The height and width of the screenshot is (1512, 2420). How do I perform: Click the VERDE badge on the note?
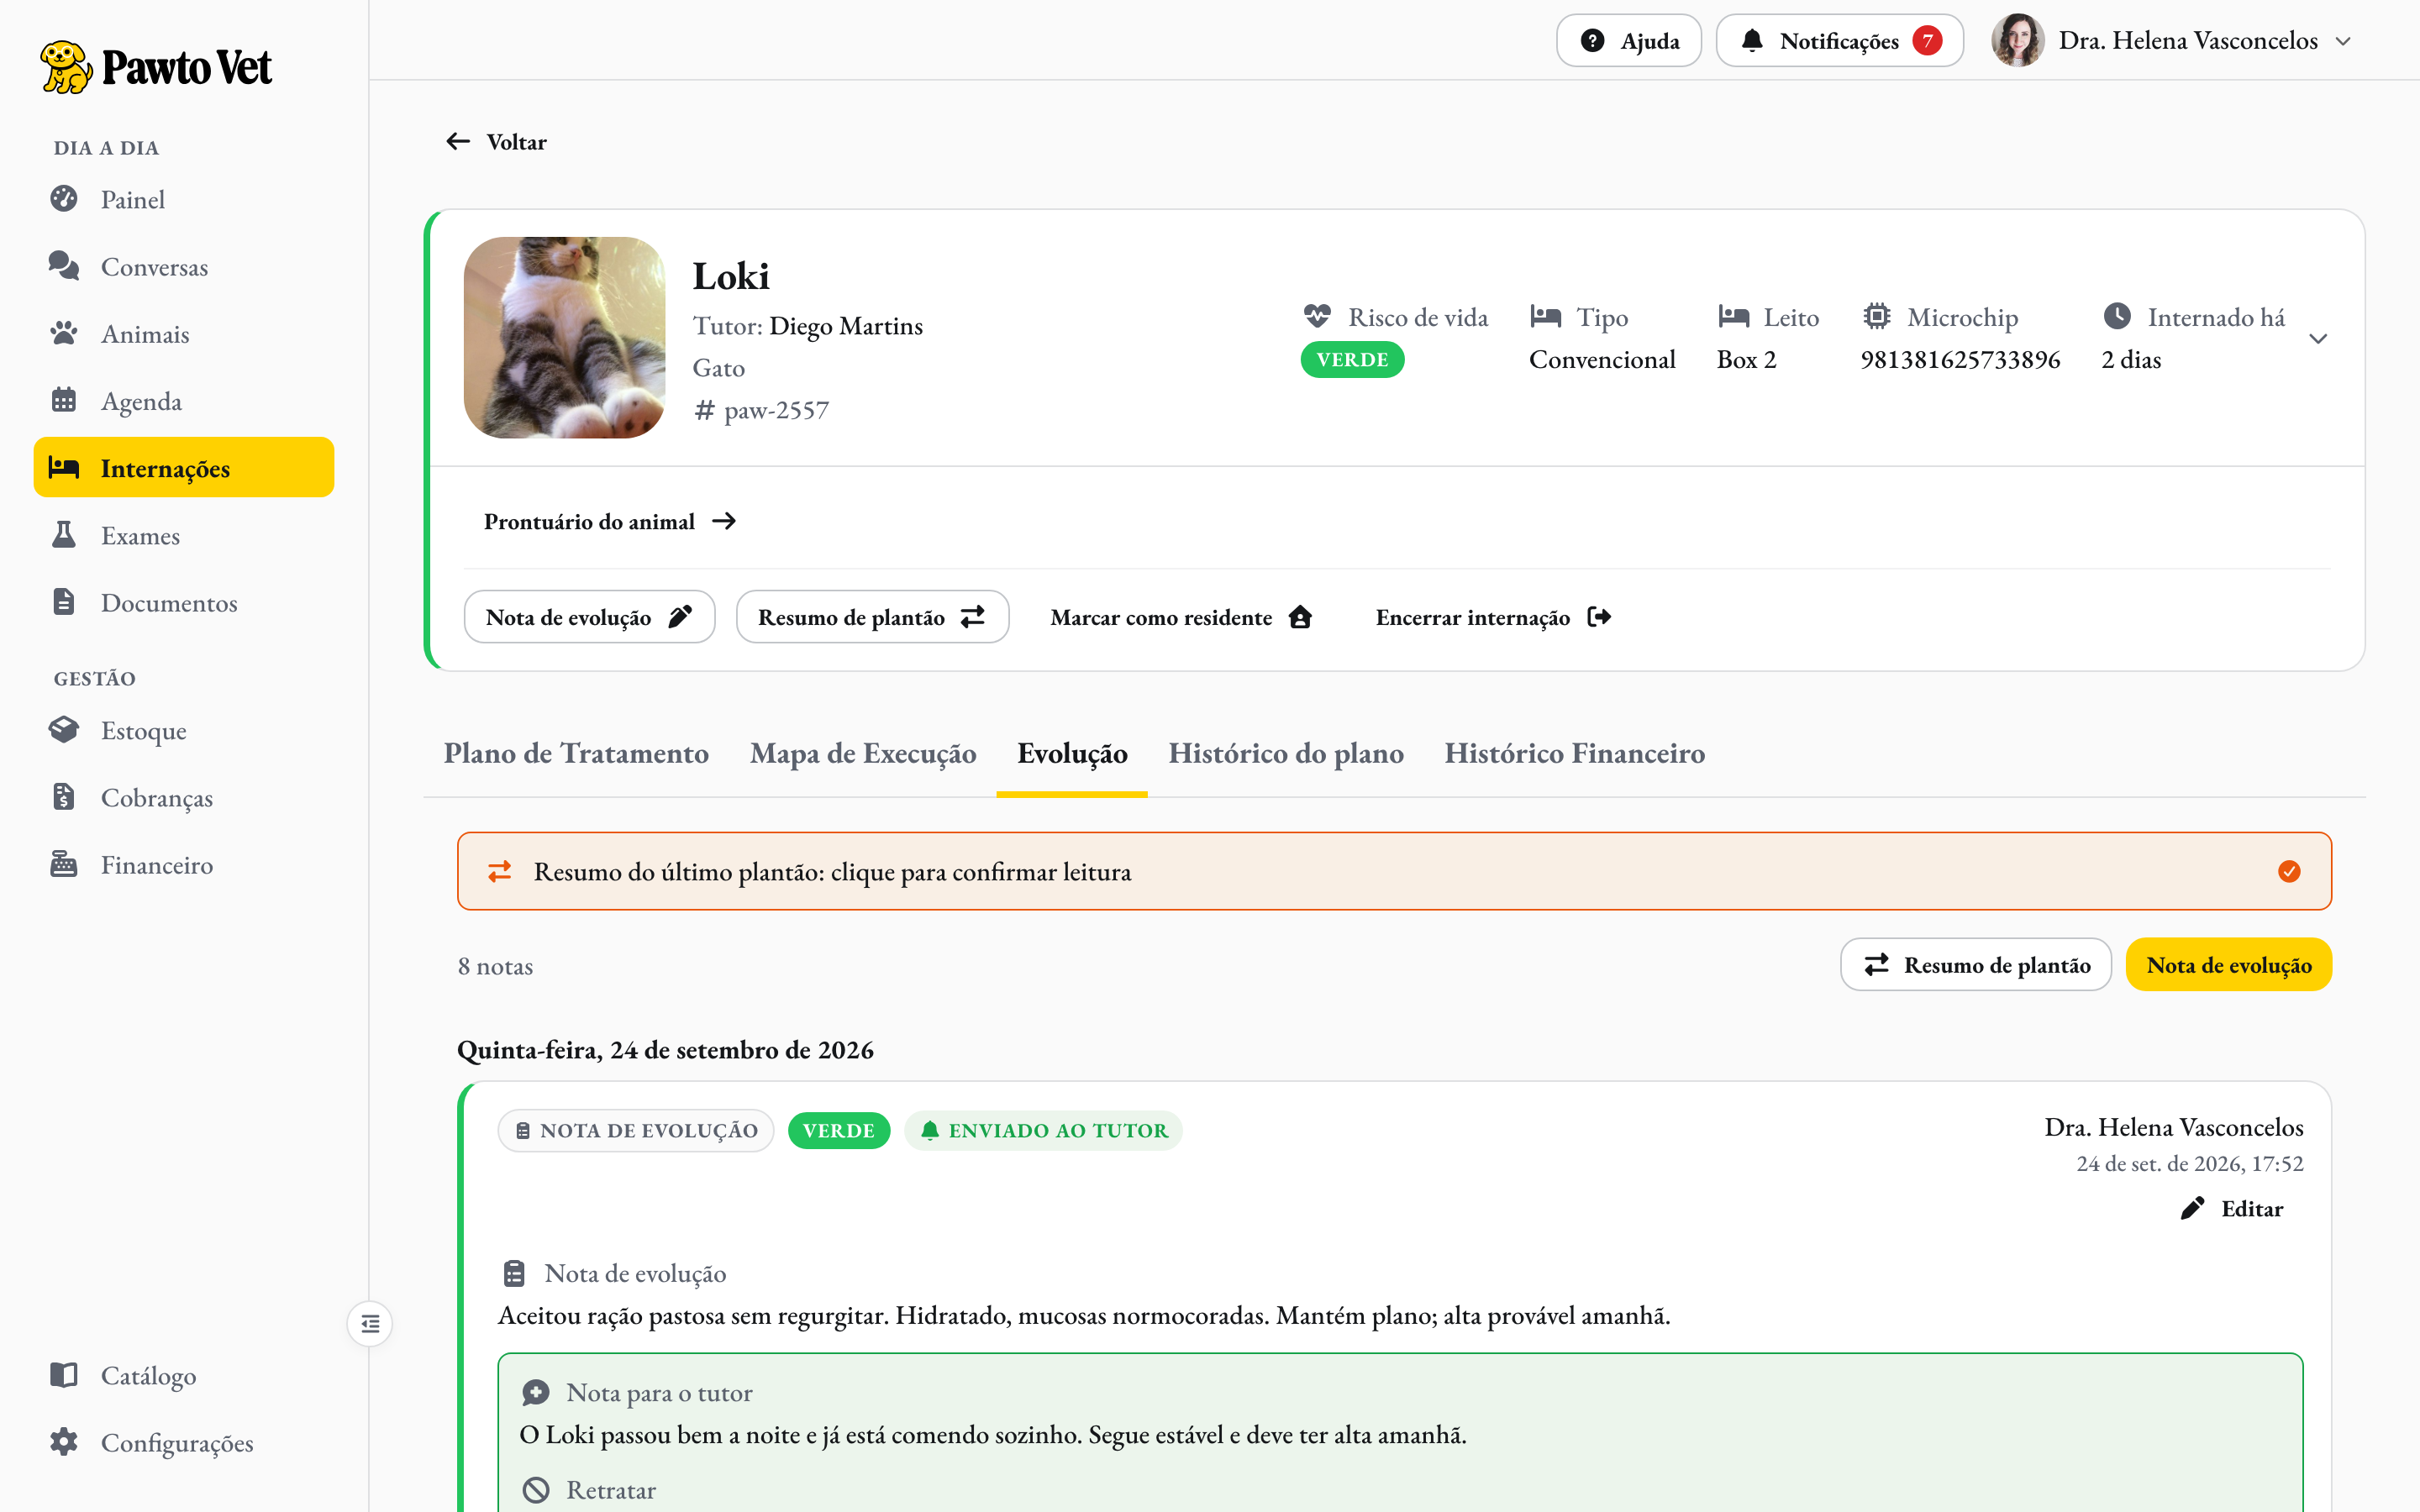(x=839, y=1131)
